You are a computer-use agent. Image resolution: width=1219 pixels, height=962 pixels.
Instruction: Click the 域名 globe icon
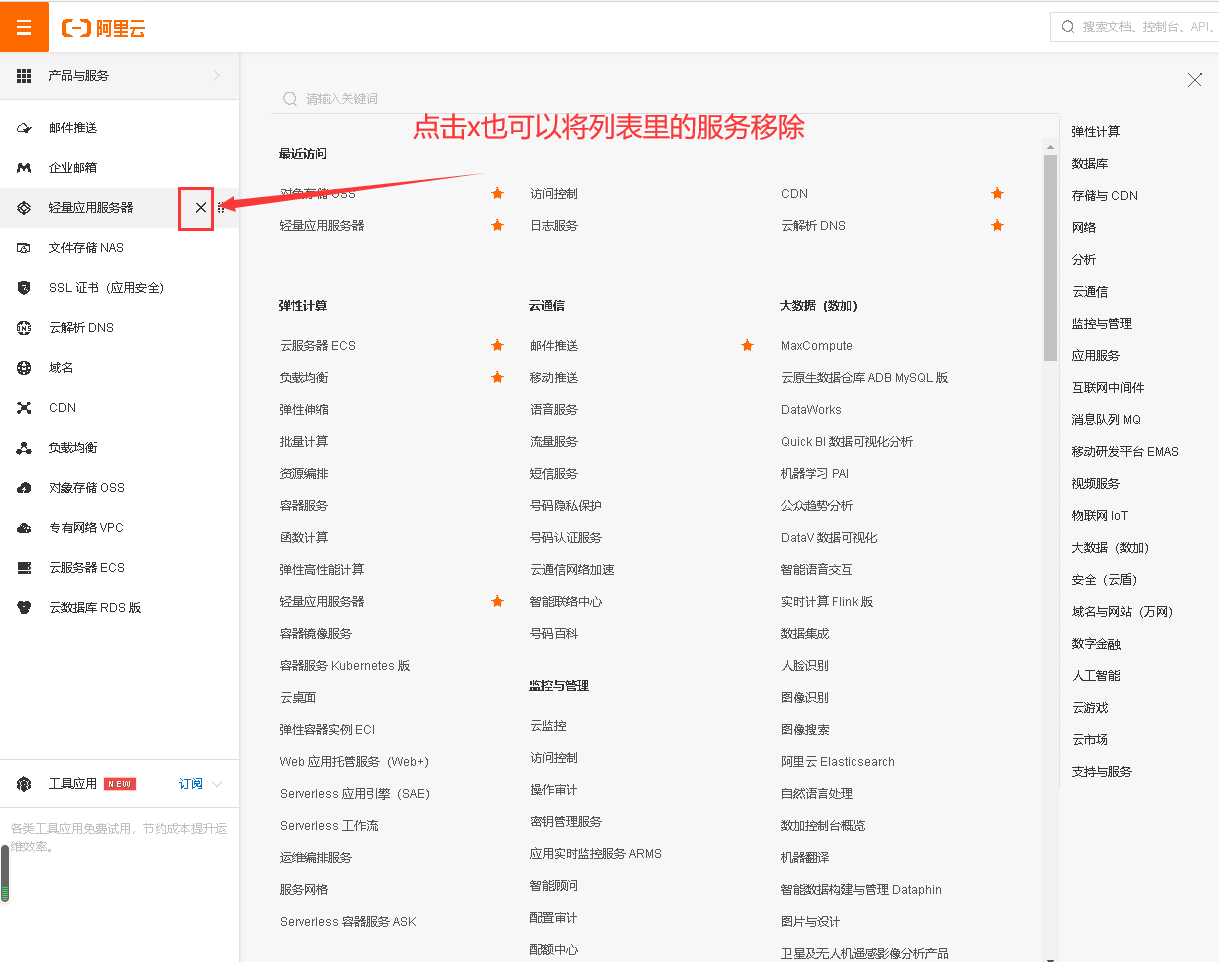24,368
